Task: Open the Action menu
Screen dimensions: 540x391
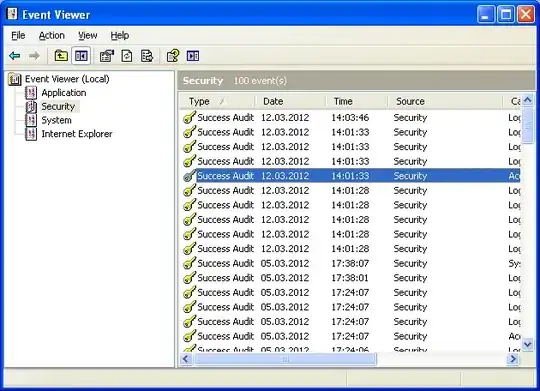Action: pos(52,35)
